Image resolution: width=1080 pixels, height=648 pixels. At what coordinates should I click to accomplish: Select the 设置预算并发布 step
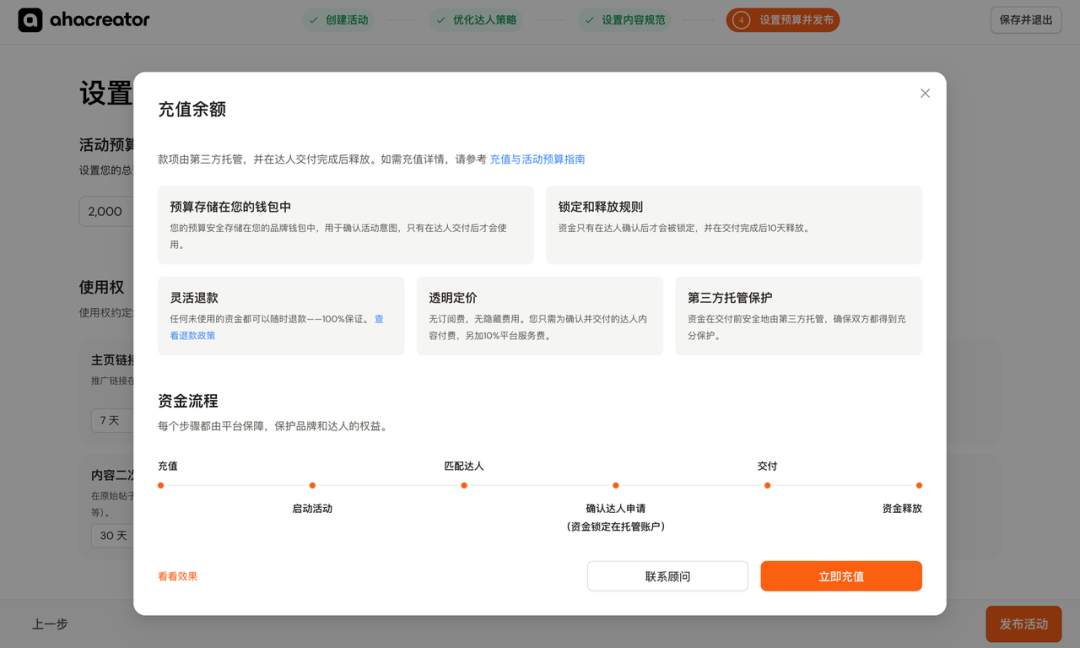pyautogui.click(x=782, y=20)
